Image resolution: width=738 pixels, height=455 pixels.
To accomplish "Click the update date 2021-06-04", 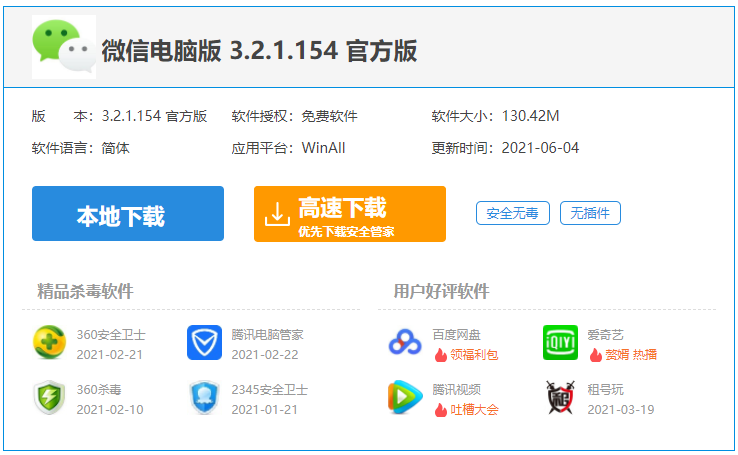I will click(x=540, y=148).
